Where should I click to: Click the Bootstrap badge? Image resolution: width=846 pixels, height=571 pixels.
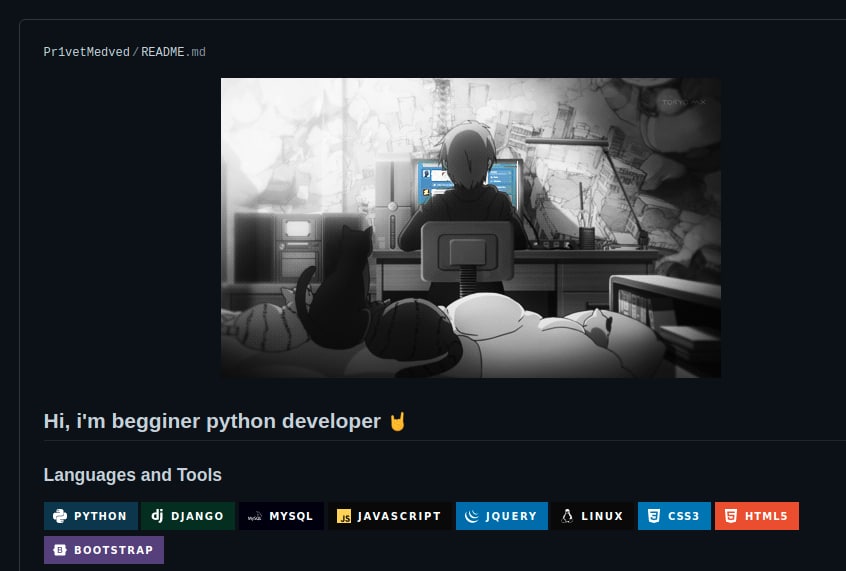tap(104, 550)
